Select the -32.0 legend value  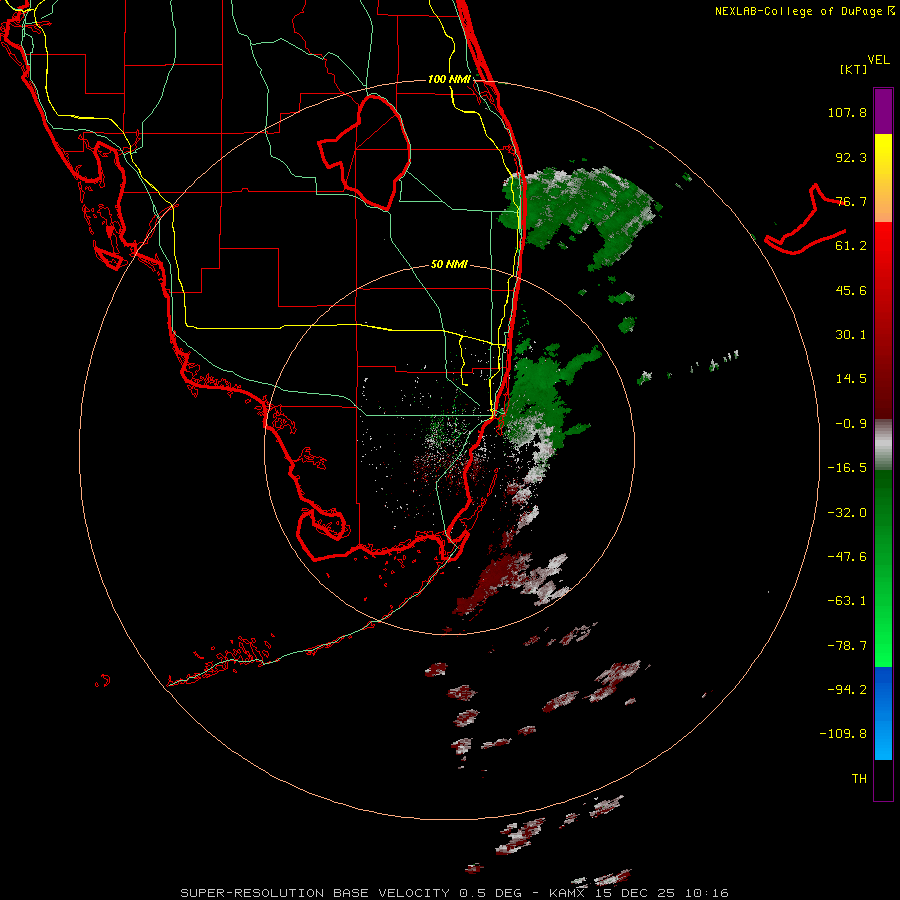point(847,513)
